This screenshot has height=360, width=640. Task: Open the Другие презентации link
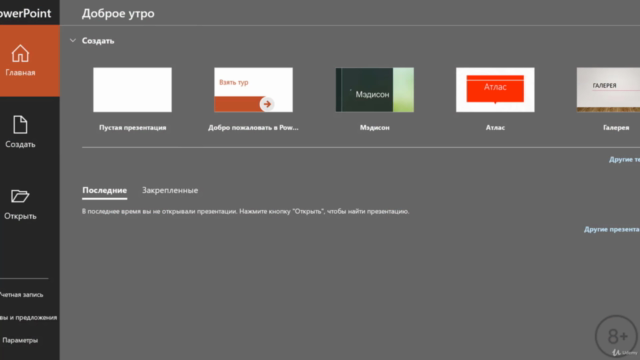(x=612, y=229)
